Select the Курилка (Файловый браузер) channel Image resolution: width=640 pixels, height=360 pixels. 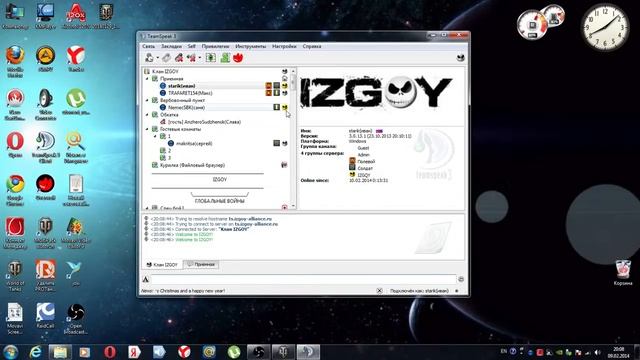click(192, 165)
